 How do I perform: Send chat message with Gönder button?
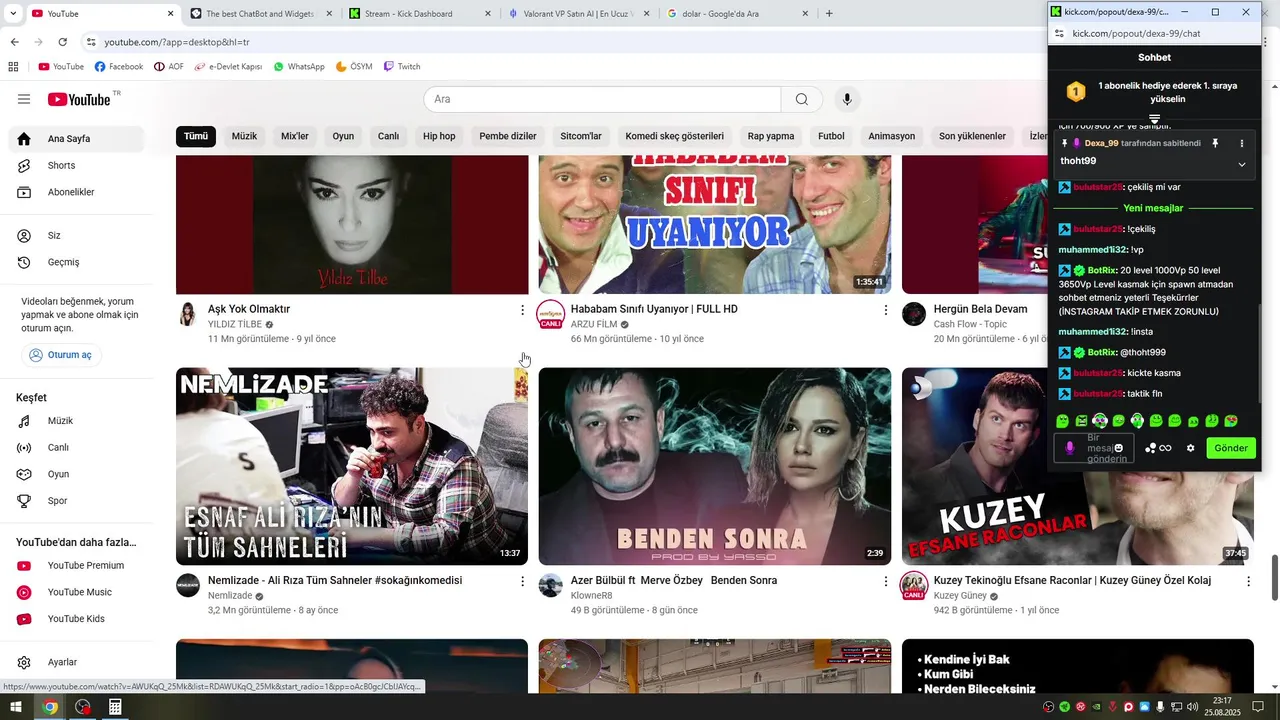click(x=1231, y=448)
